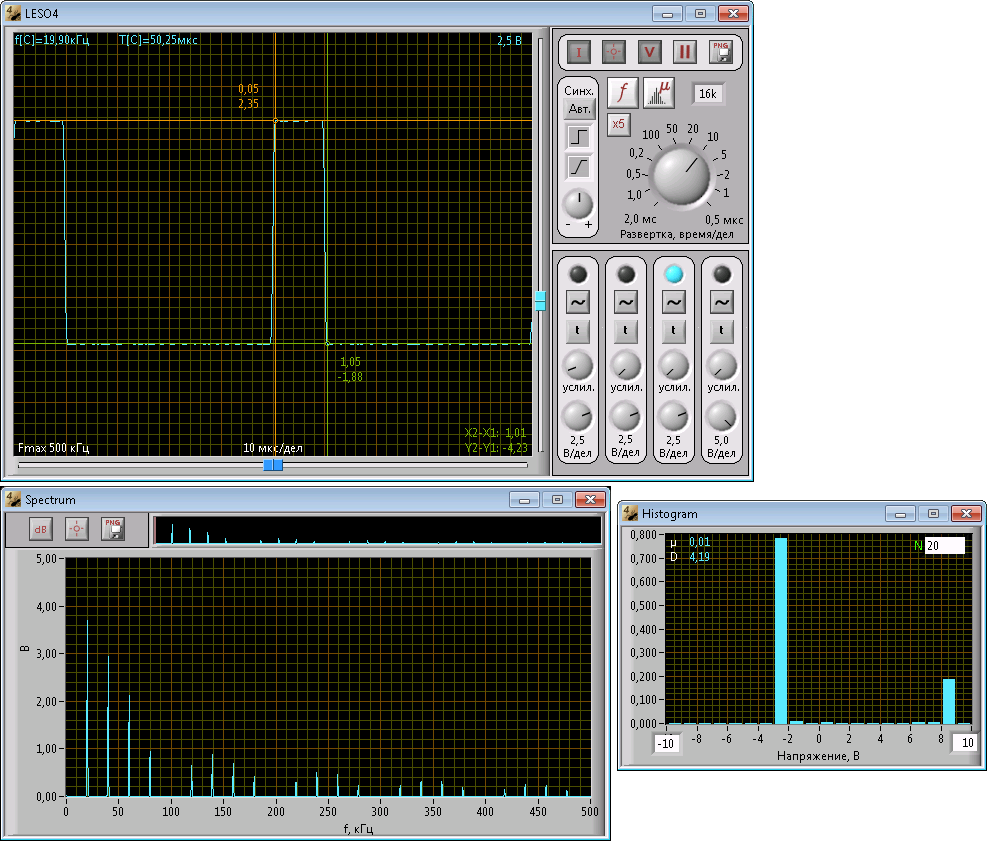Click second channel 2,5 В/дел knob
The height and width of the screenshot is (841, 987).
click(x=626, y=417)
